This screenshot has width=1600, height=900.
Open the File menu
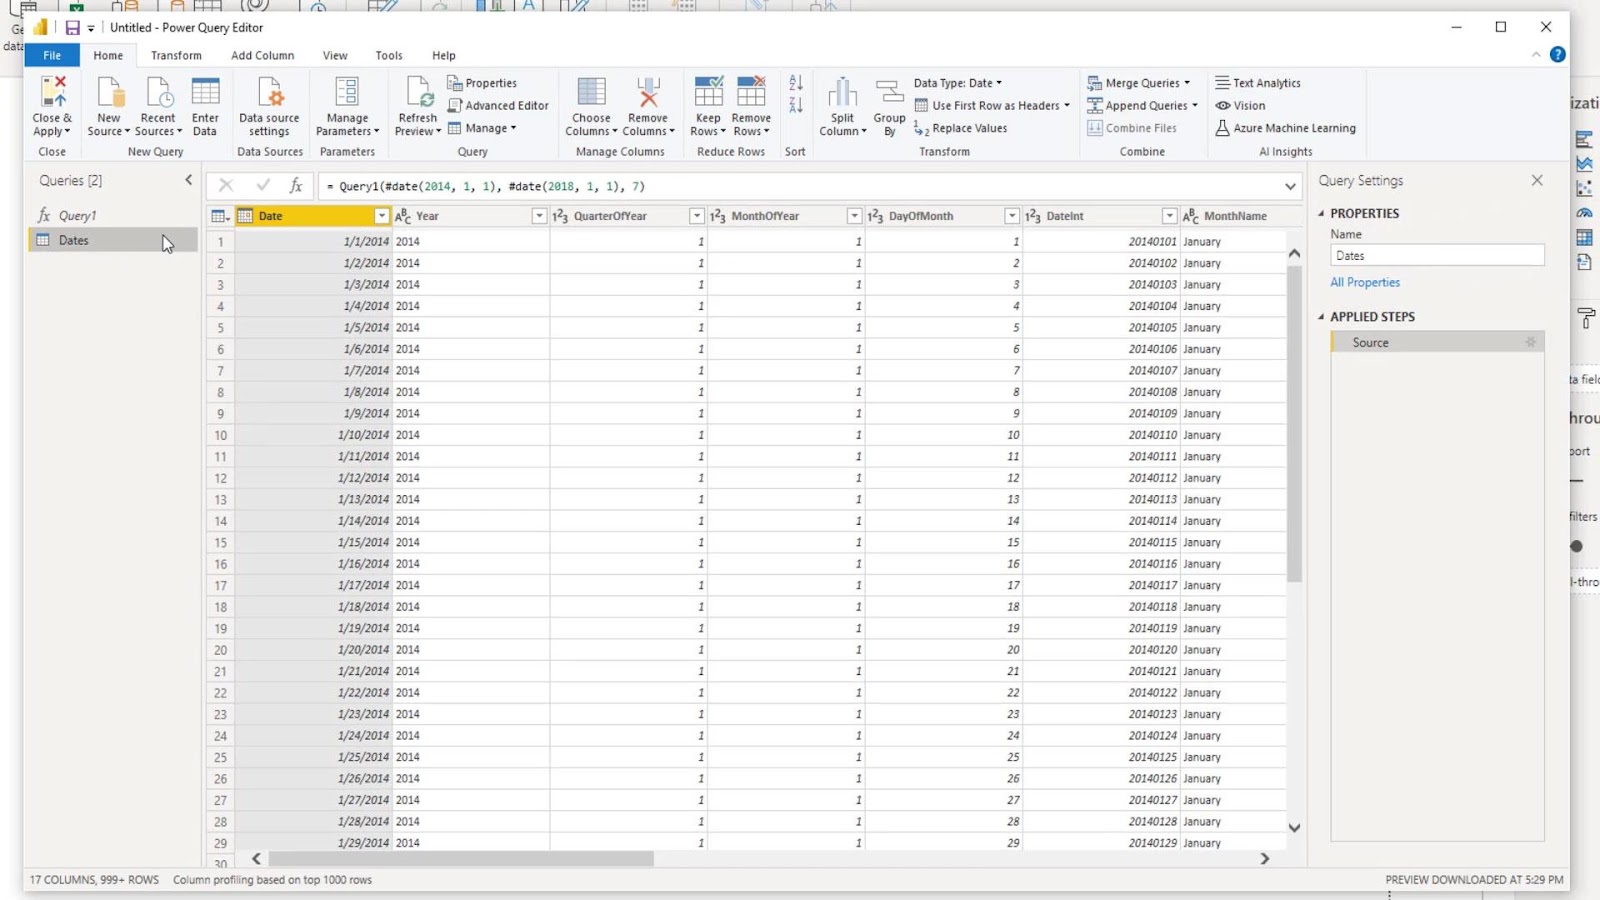click(x=52, y=55)
